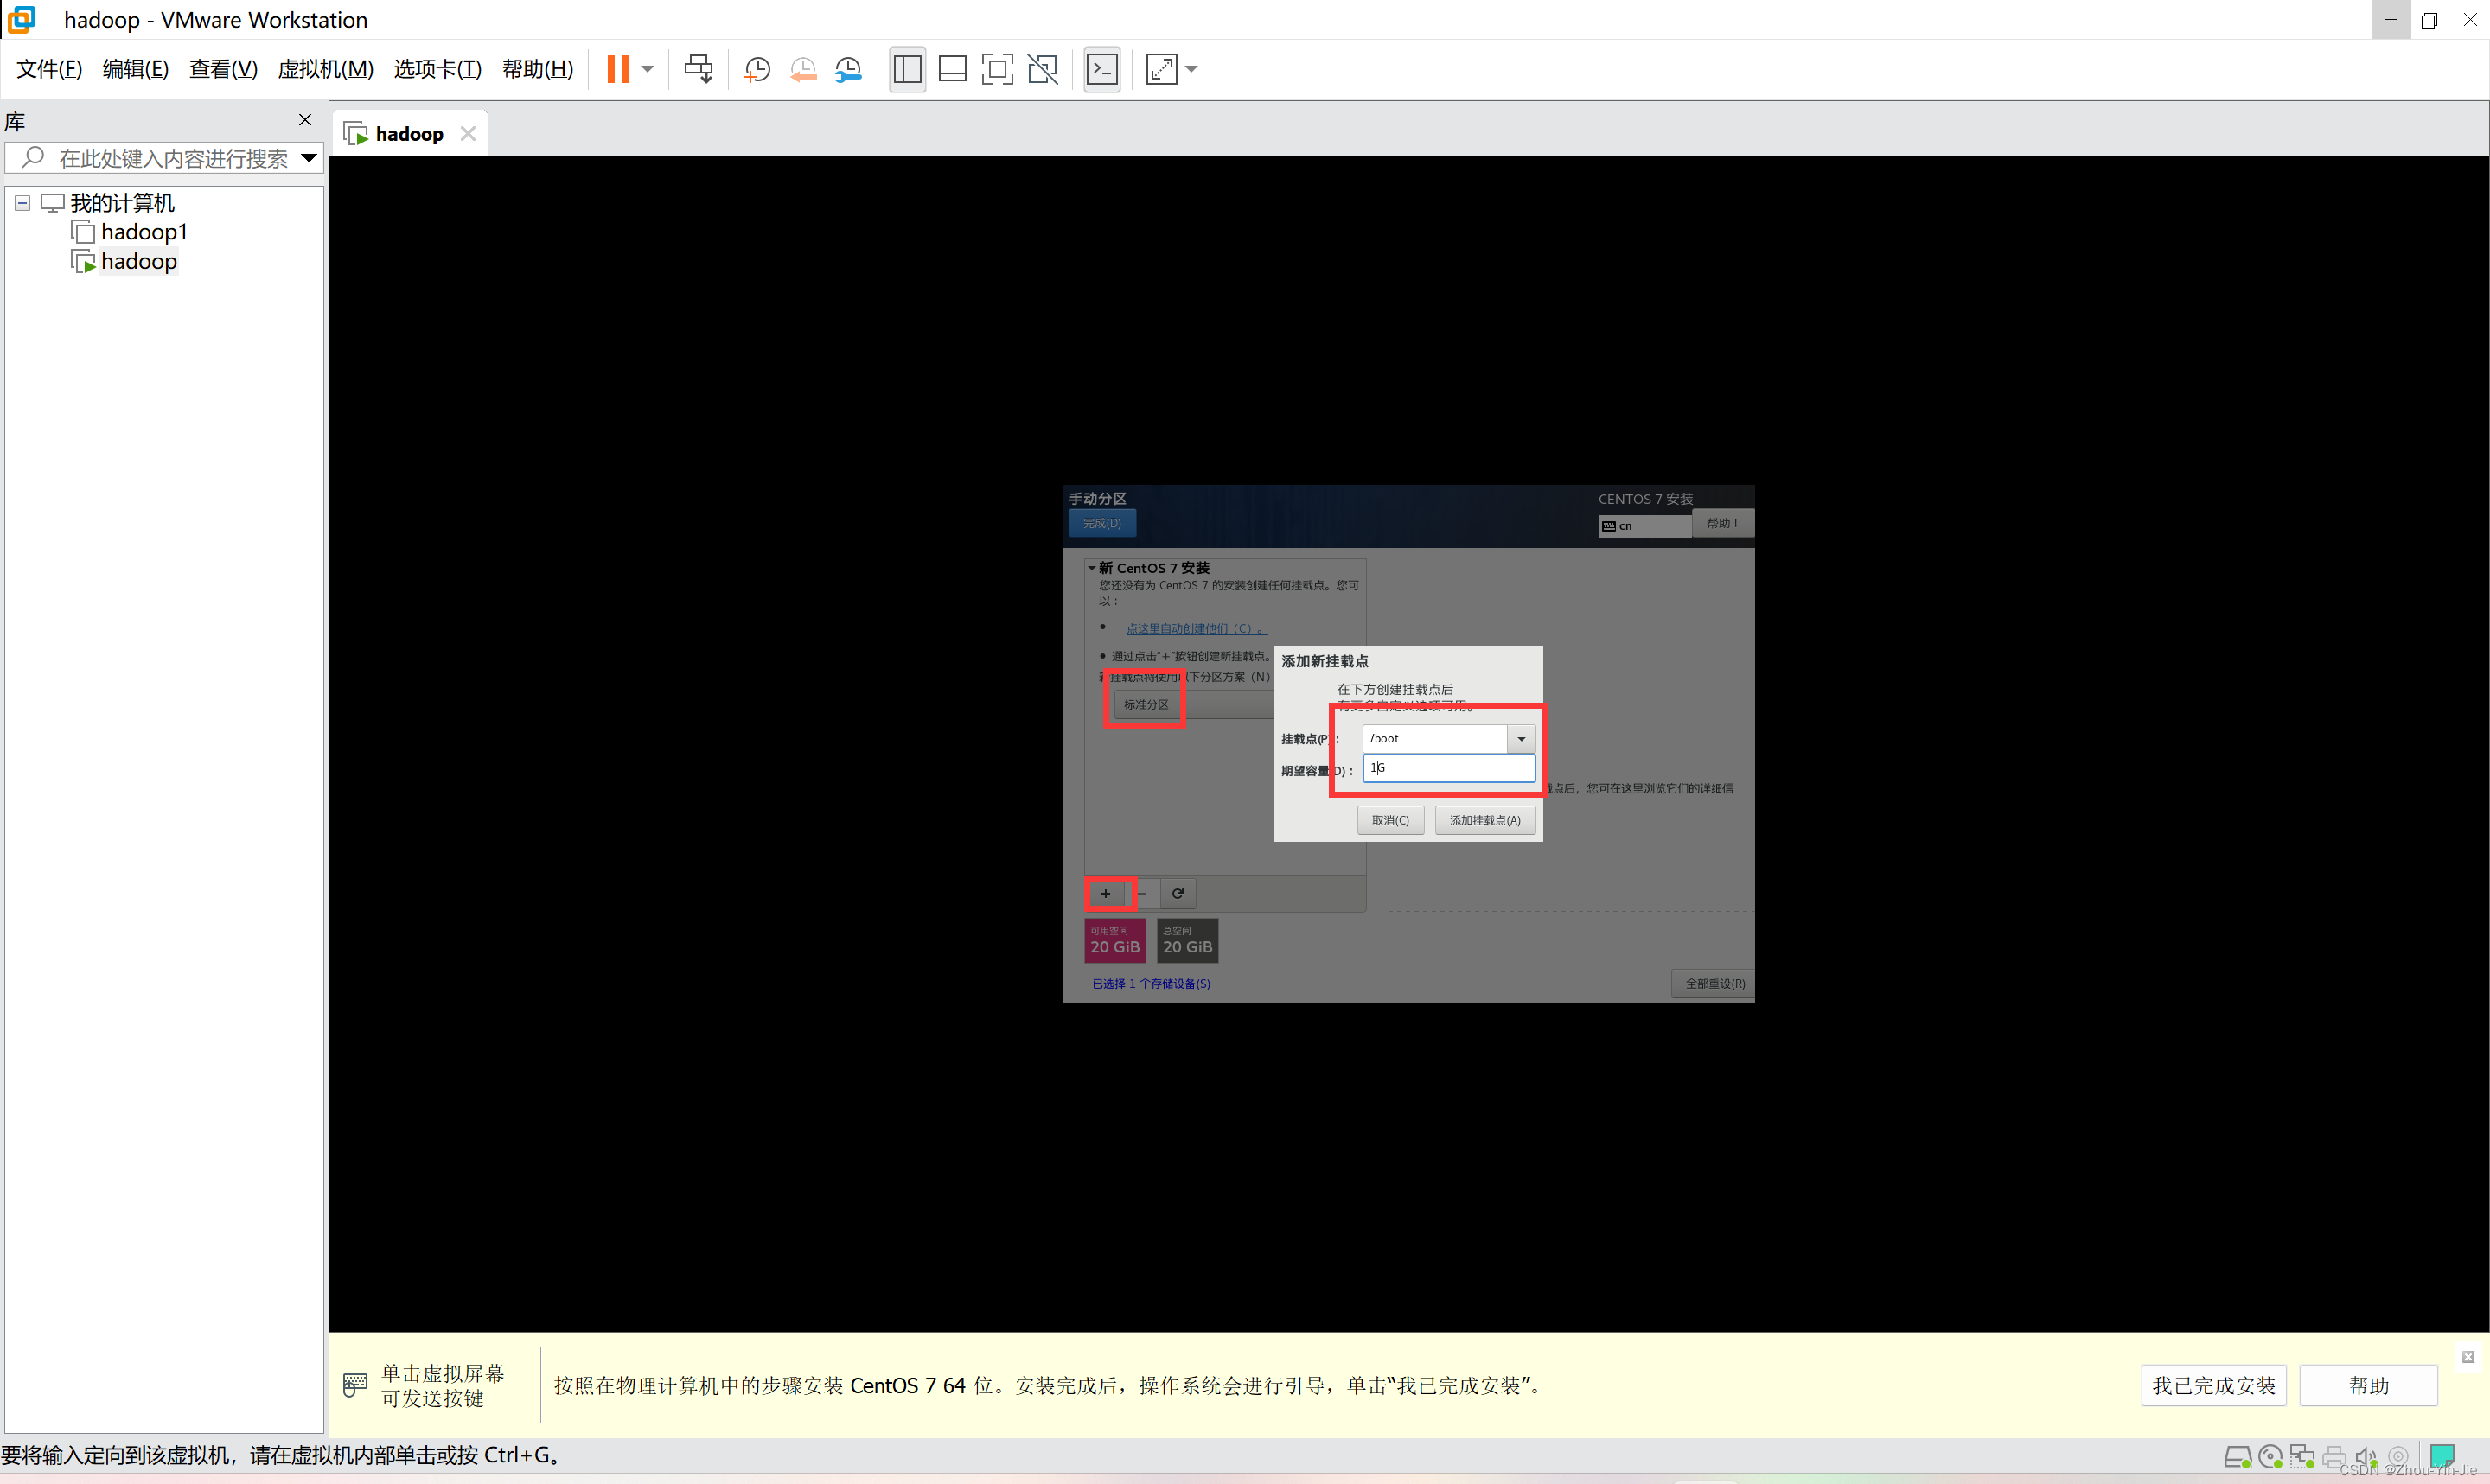
Task: Click the message log note icon
Action: pyautogui.click(x=2442, y=1457)
